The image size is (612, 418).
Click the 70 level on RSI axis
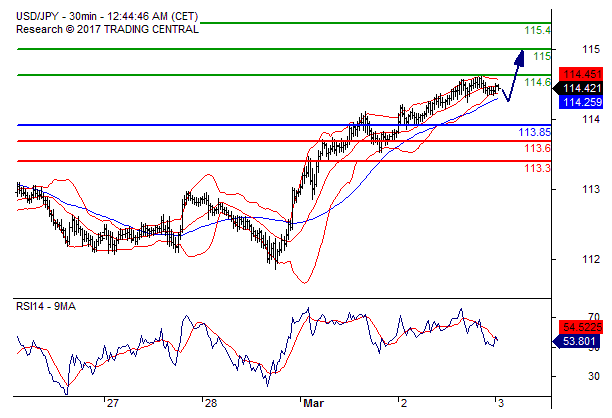(566, 316)
